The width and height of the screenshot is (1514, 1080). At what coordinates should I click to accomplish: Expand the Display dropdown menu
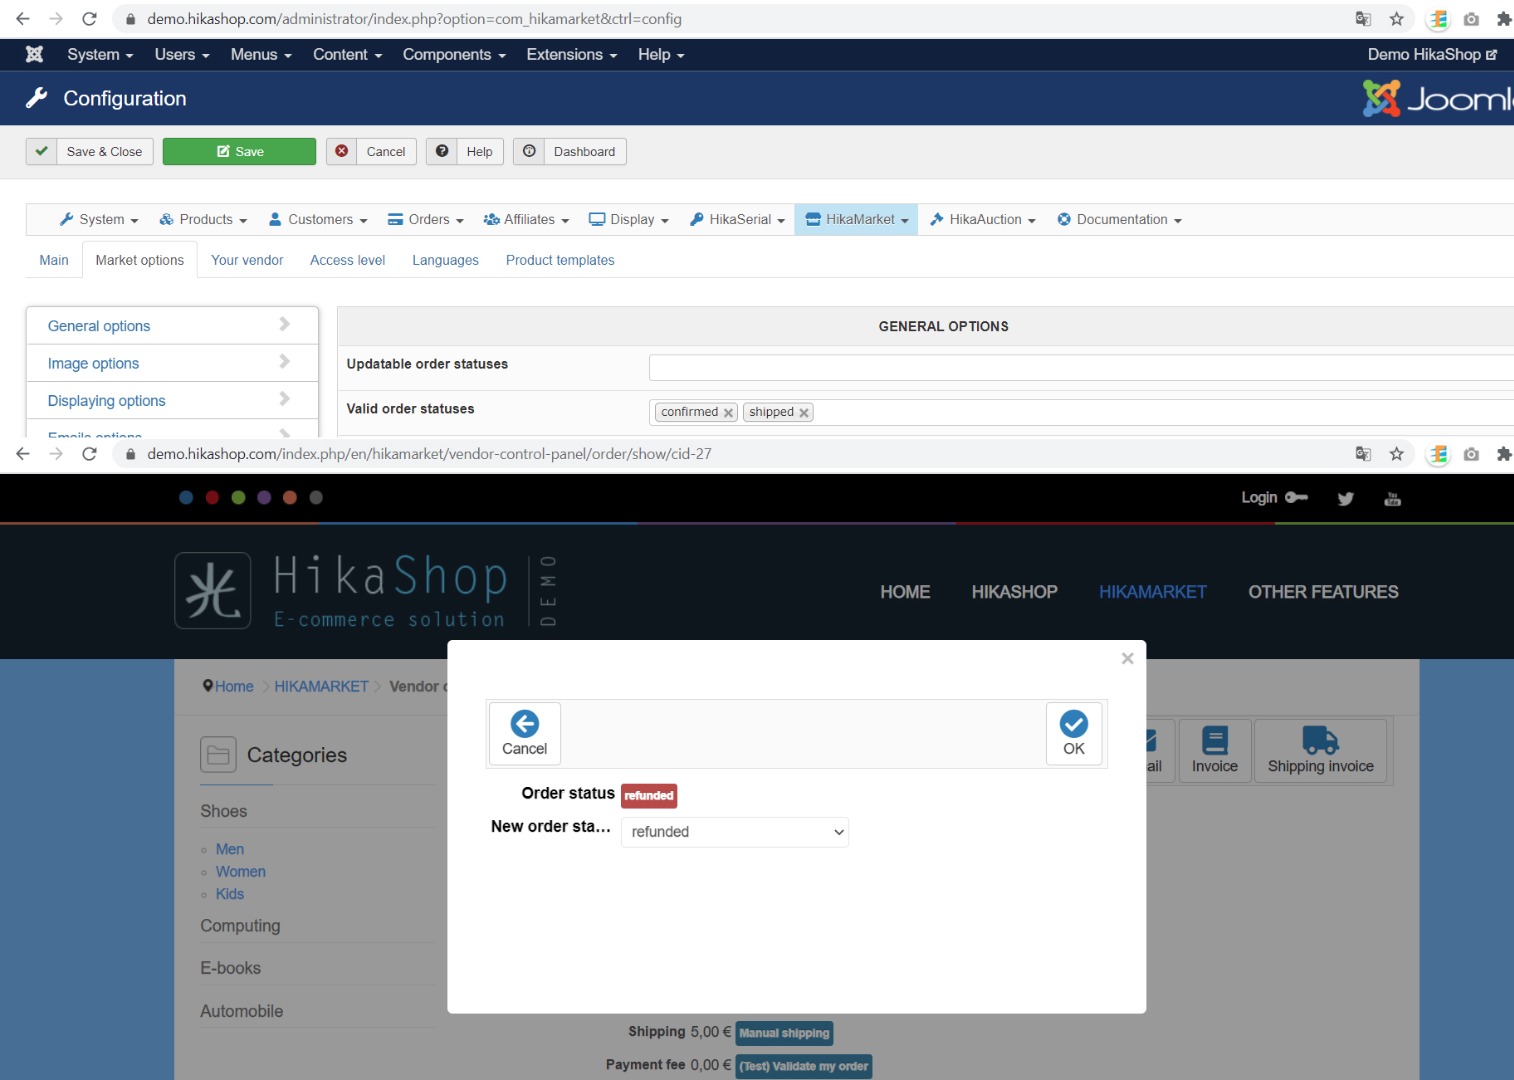pos(629,220)
